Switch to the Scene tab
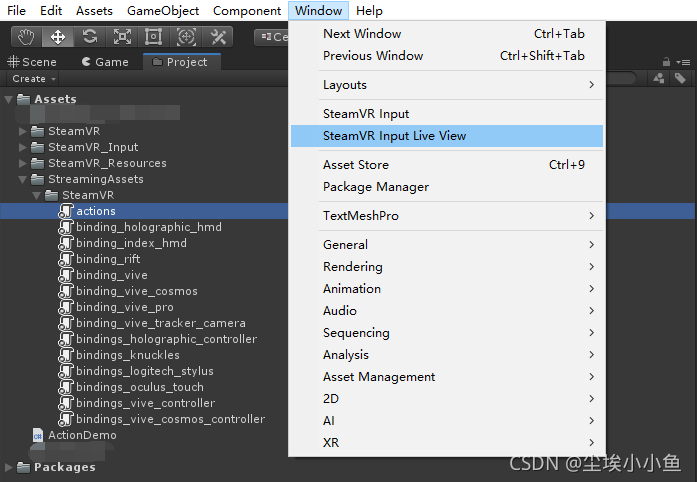 (x=32, y=62)
